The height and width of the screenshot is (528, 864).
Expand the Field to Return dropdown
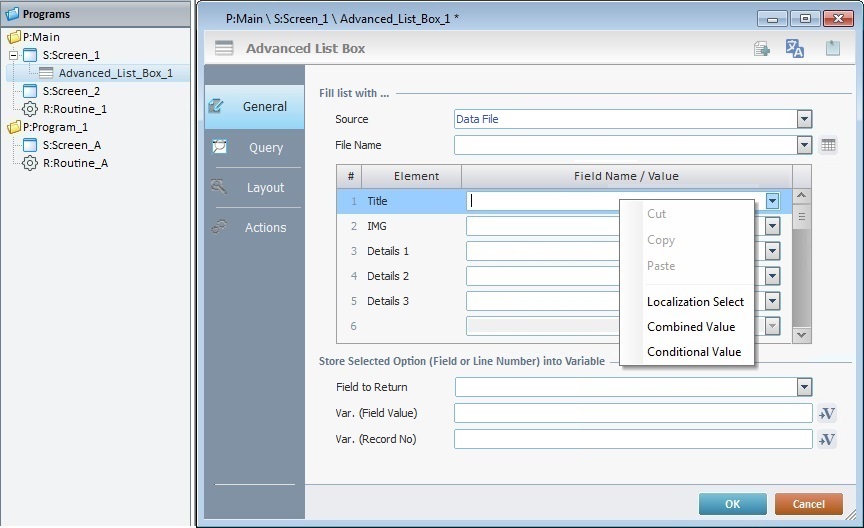(x=804, y=387)
